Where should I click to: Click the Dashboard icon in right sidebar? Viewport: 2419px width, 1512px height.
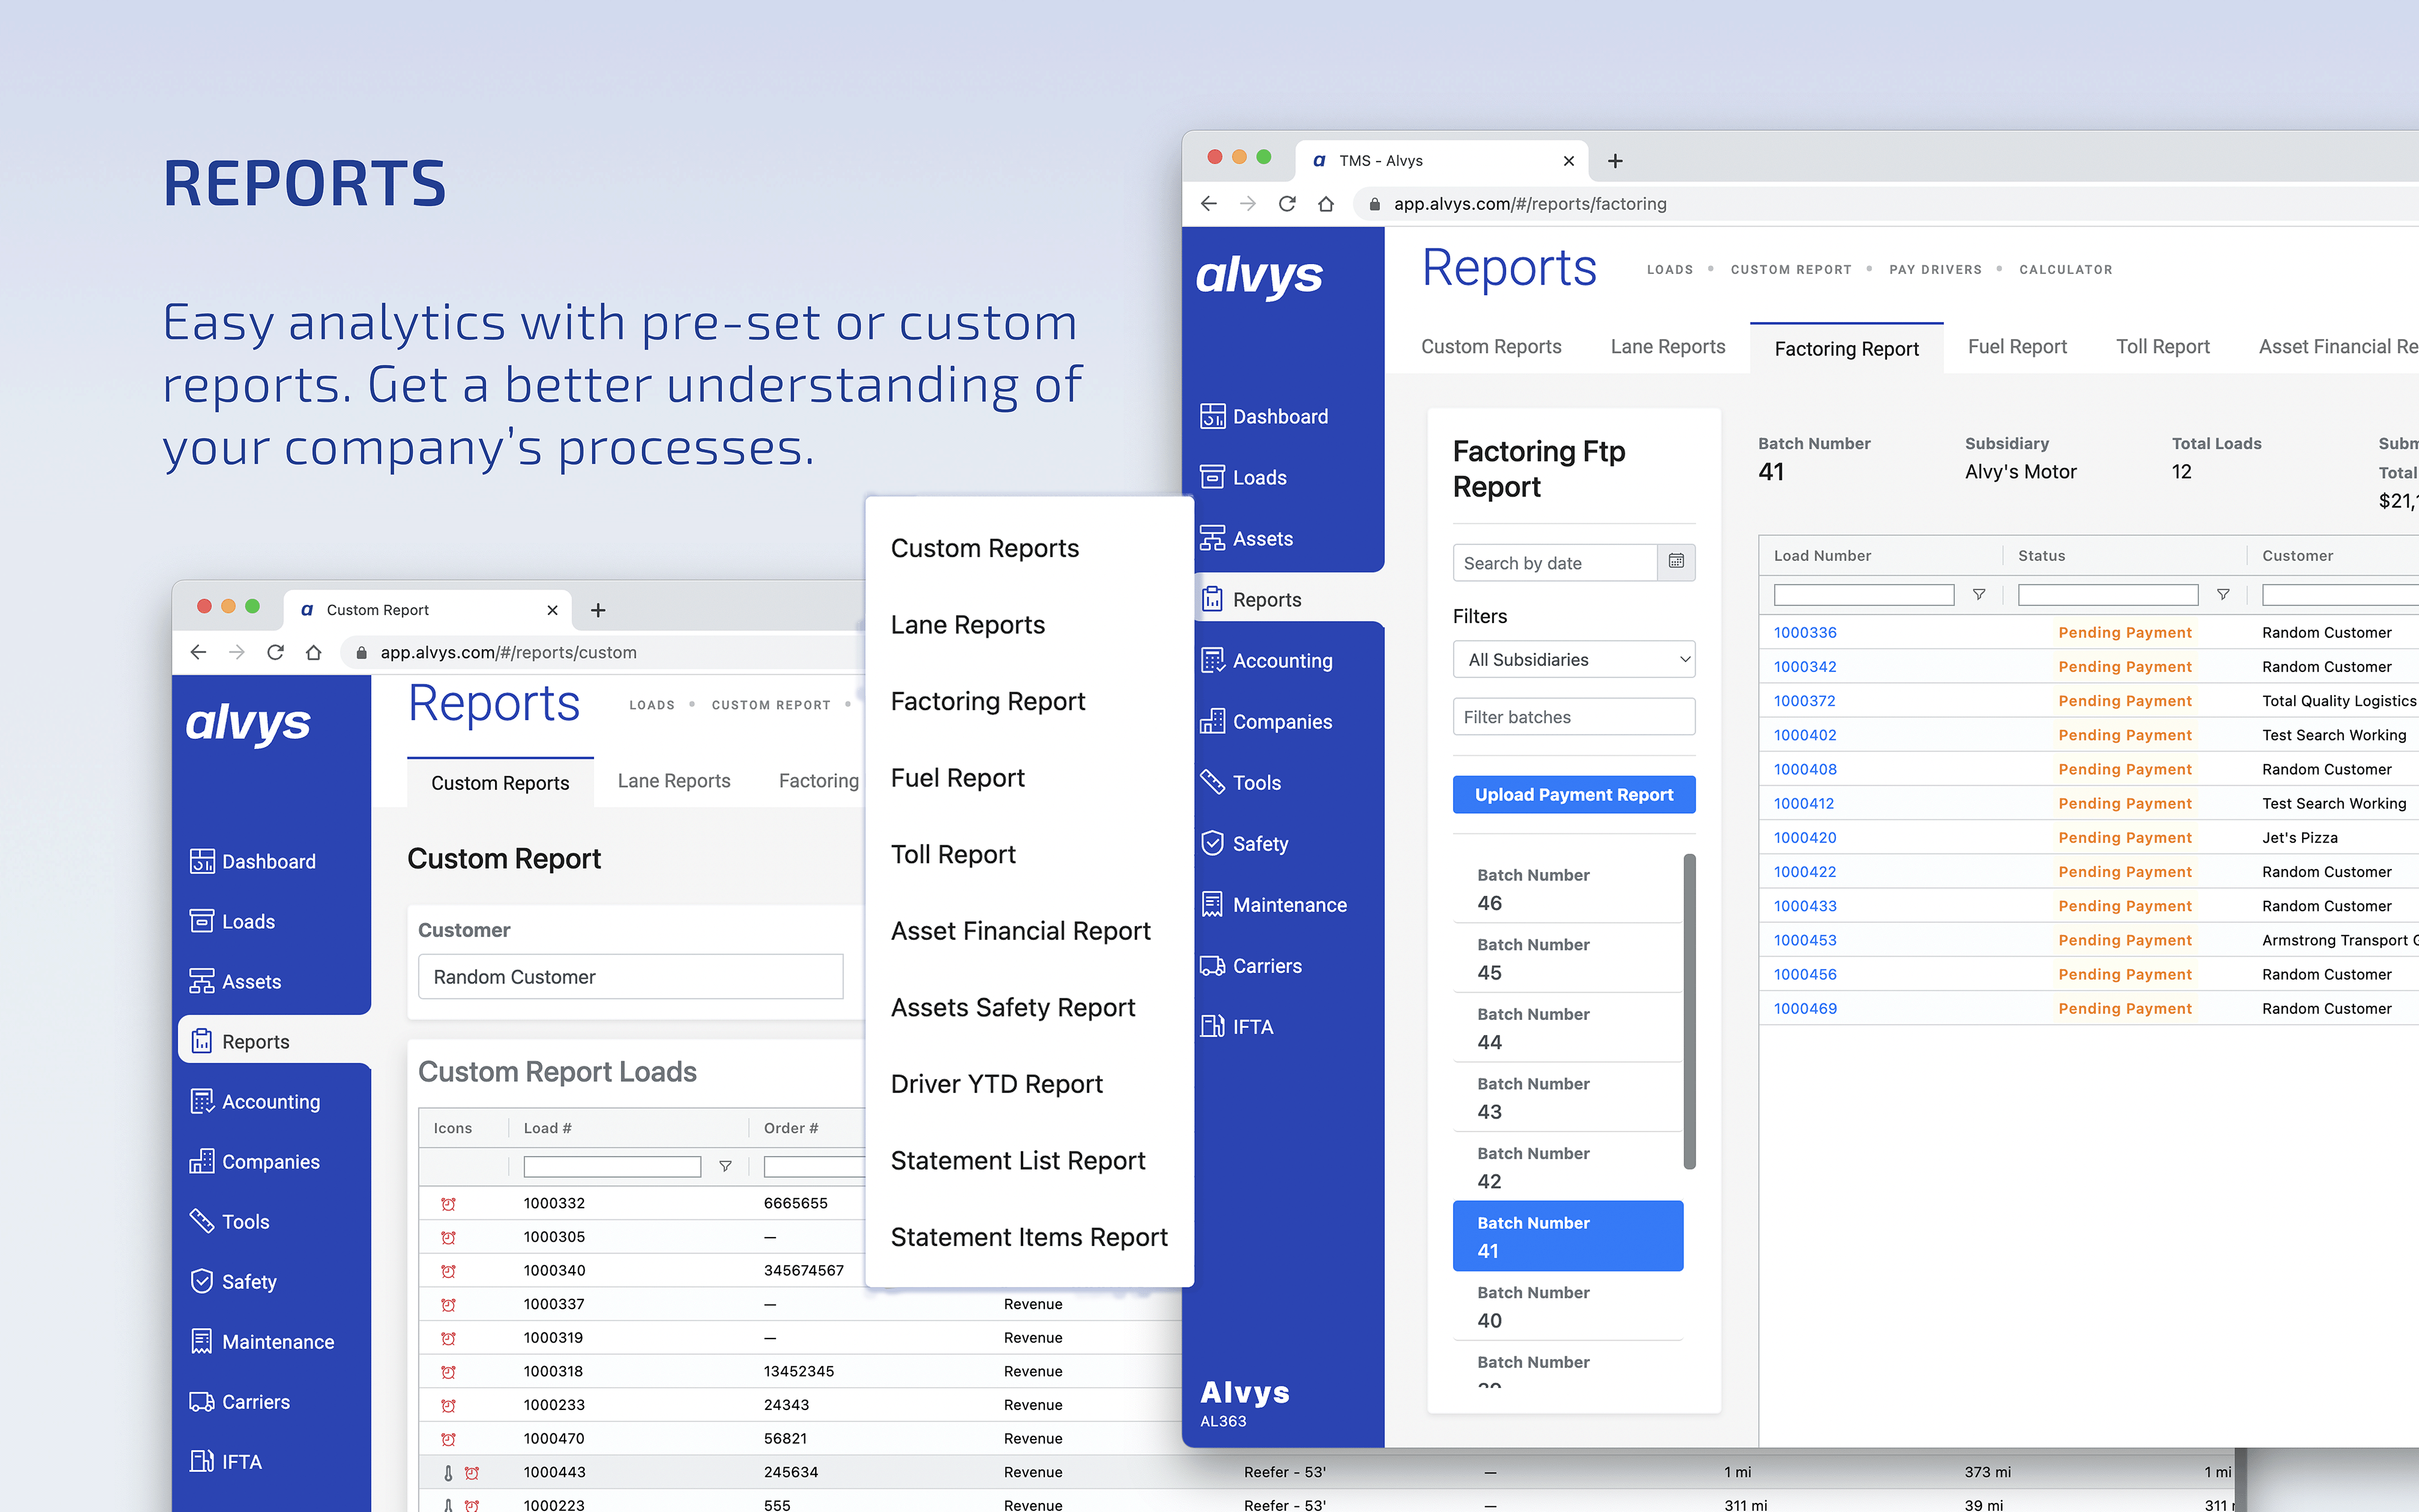[x=1212, y=416]
